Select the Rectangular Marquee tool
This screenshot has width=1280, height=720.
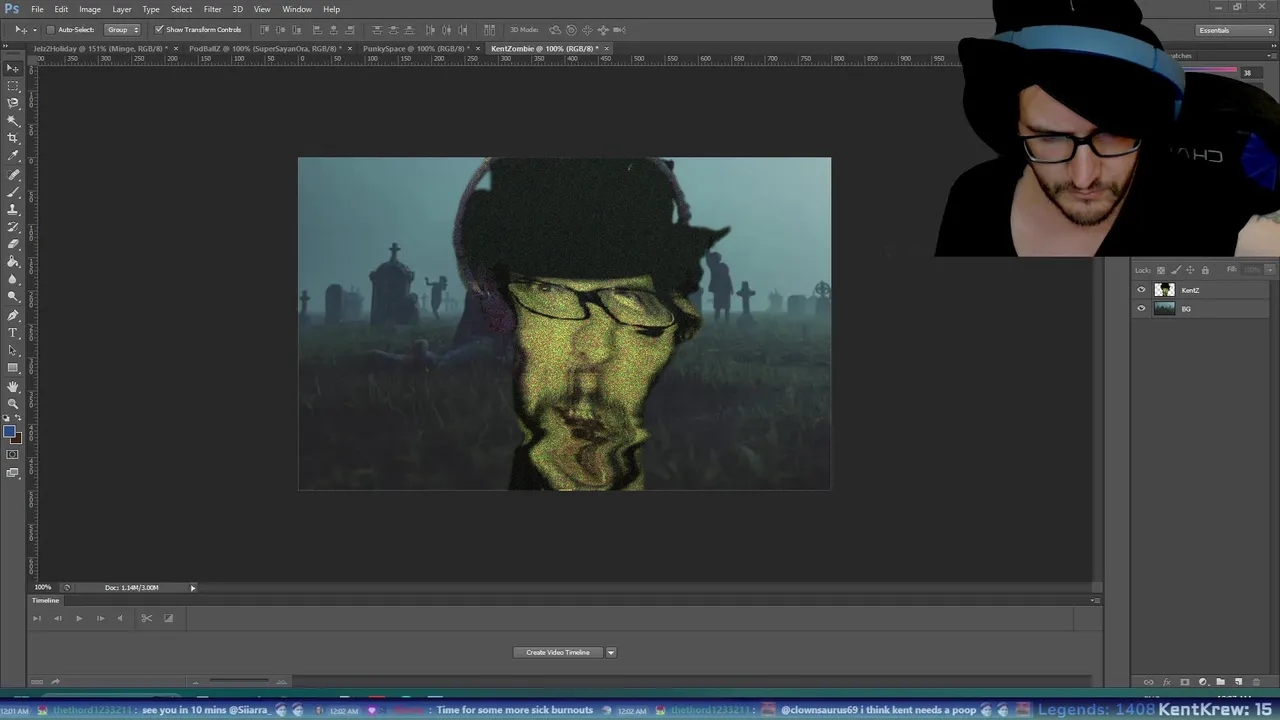(13, 86)
